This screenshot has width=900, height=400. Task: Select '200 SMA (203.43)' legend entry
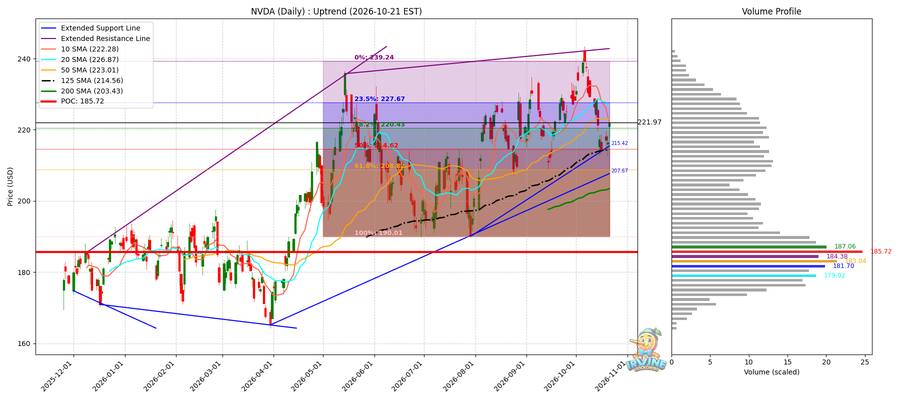pos(91,91)
